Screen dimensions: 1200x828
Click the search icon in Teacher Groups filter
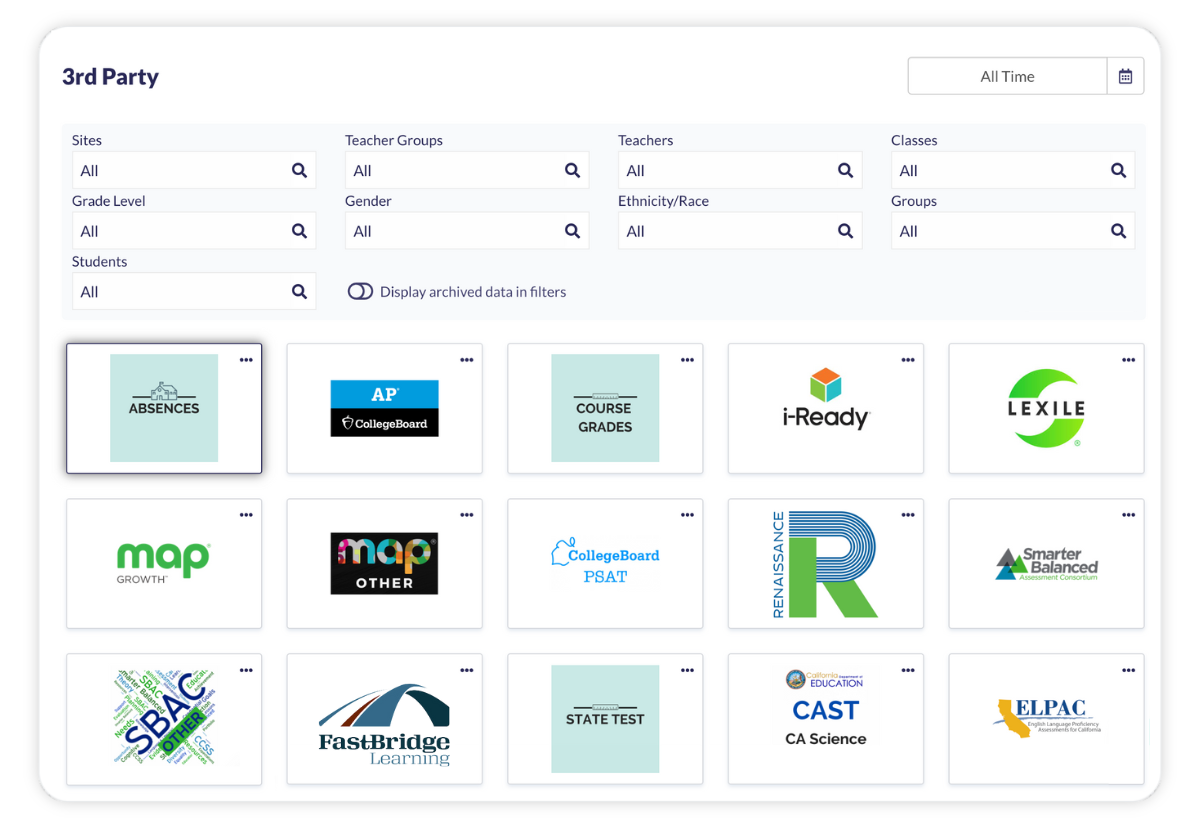(x=572, y=170)
